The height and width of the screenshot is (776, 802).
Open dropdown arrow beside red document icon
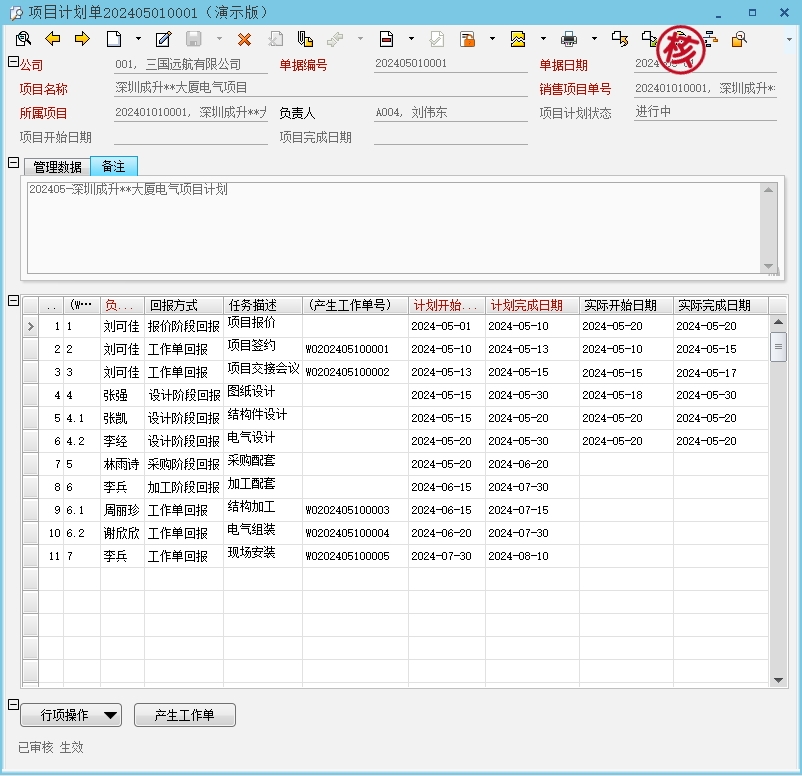411,39
